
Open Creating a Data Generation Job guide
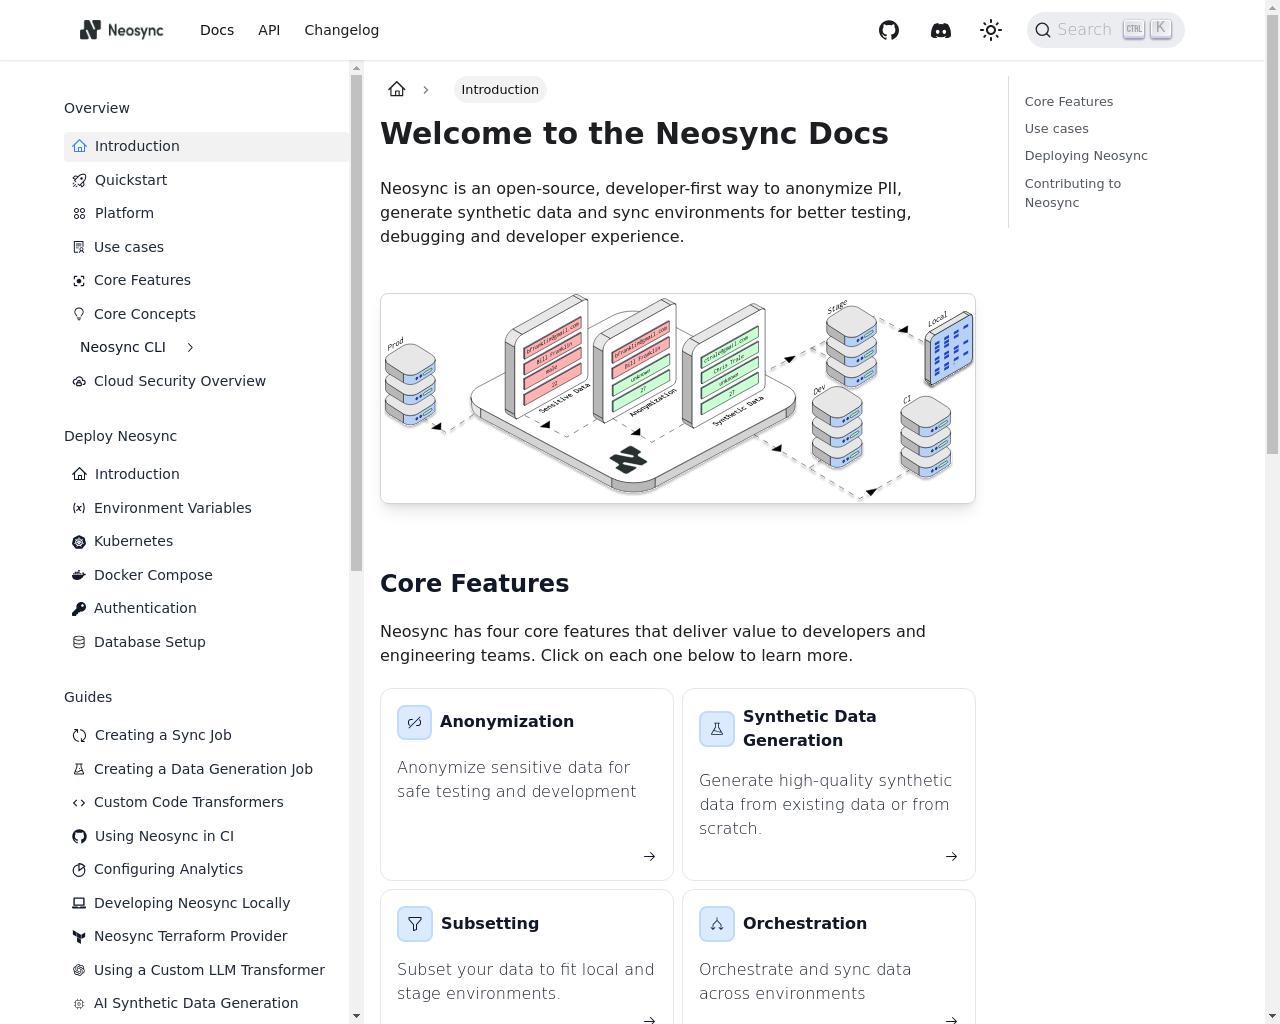203,769
